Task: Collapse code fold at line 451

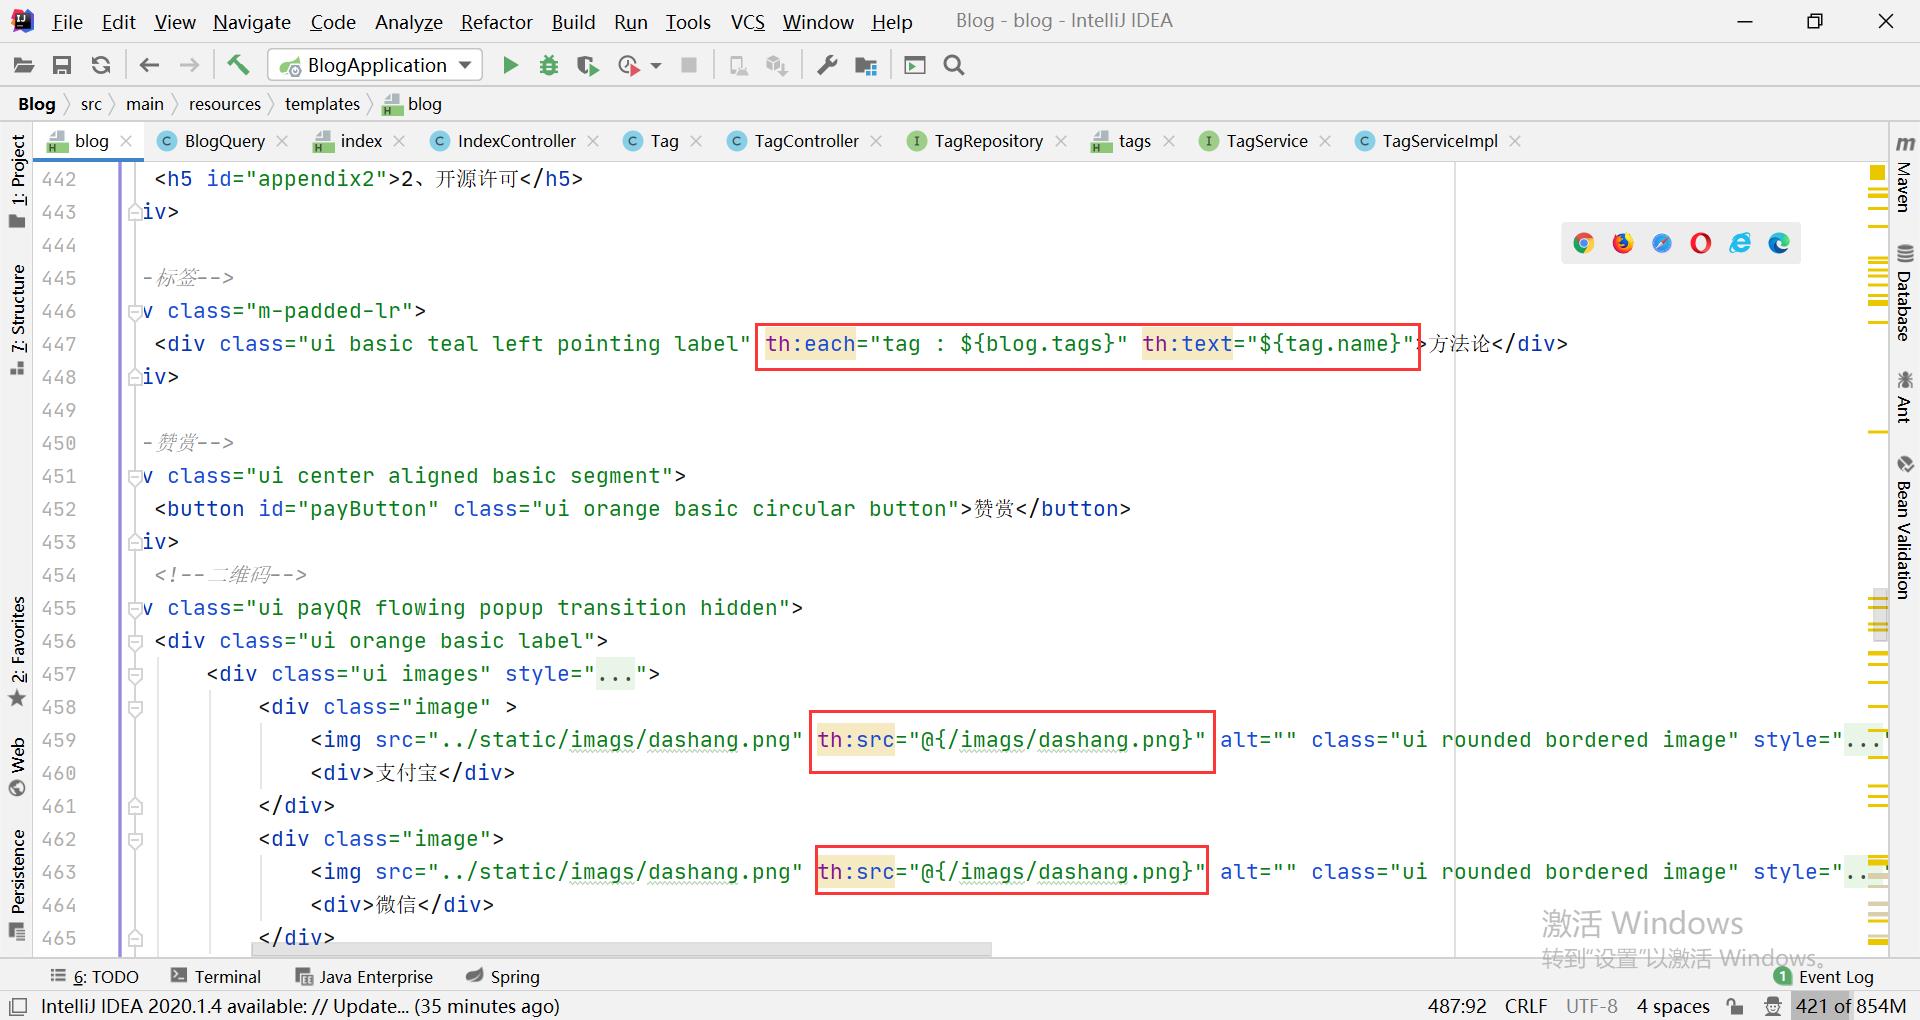Action: (x=135, y=476)
